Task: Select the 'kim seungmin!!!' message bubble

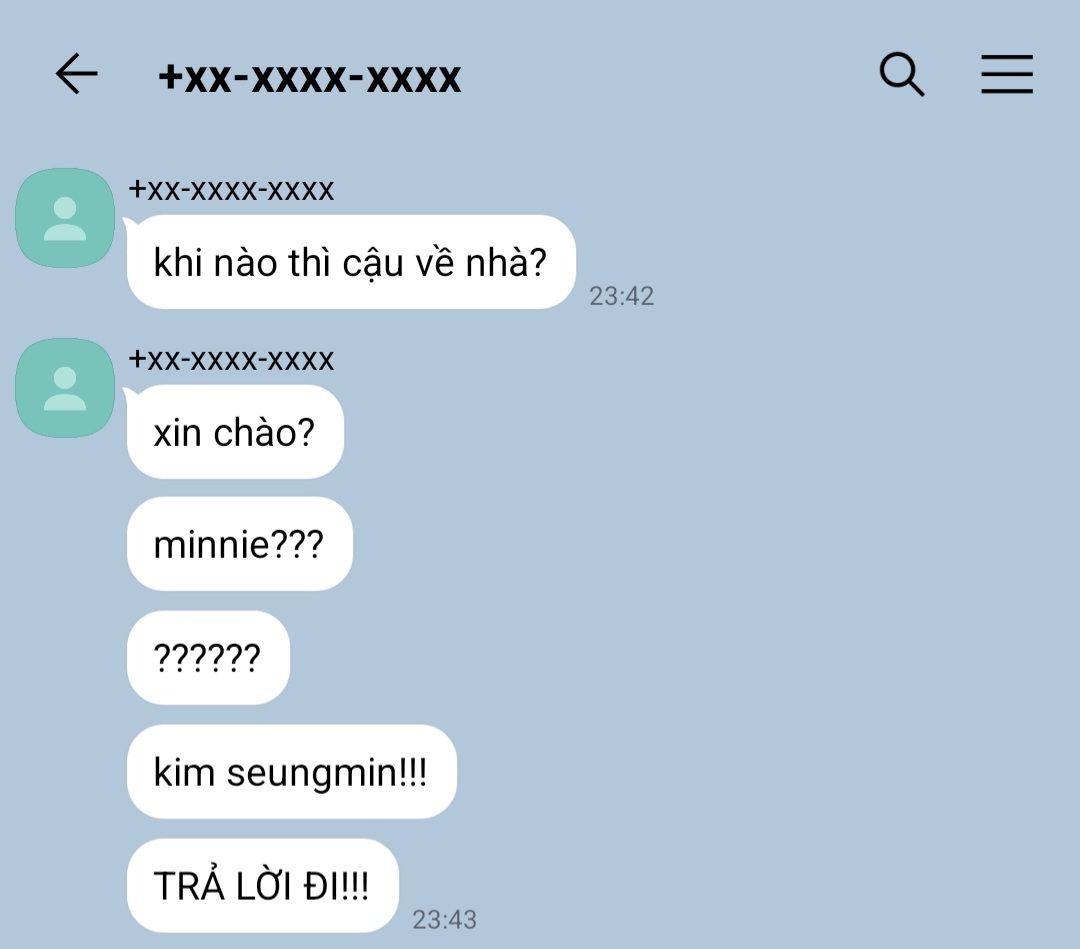Action: coord(291,771)
